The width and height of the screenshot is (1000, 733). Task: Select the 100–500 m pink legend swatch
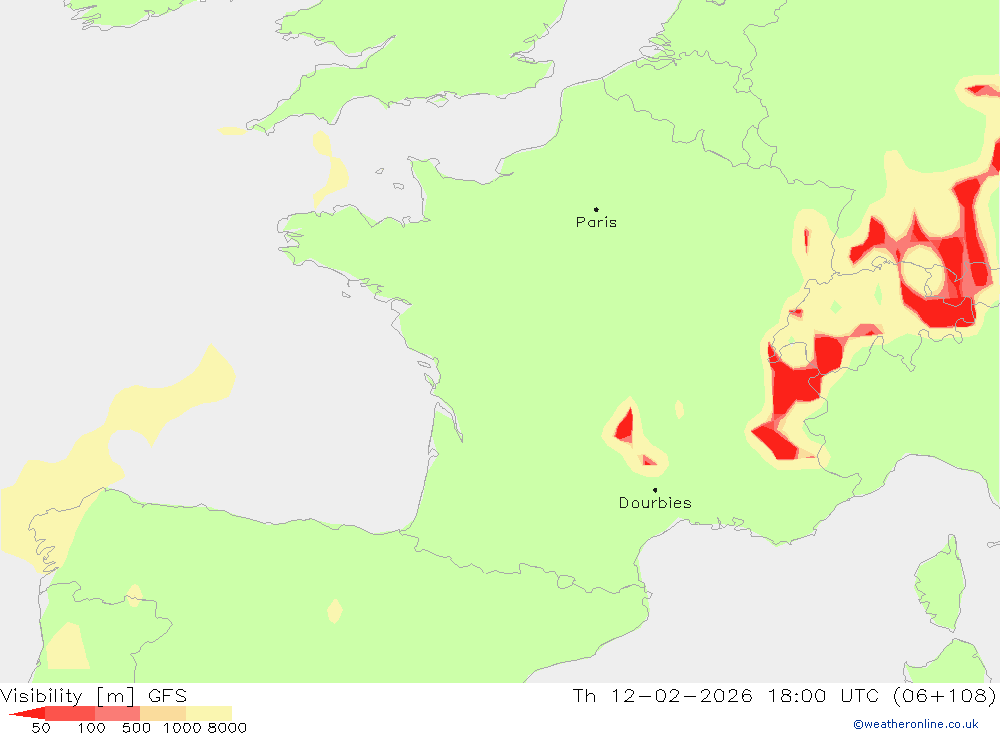point(117,713)
